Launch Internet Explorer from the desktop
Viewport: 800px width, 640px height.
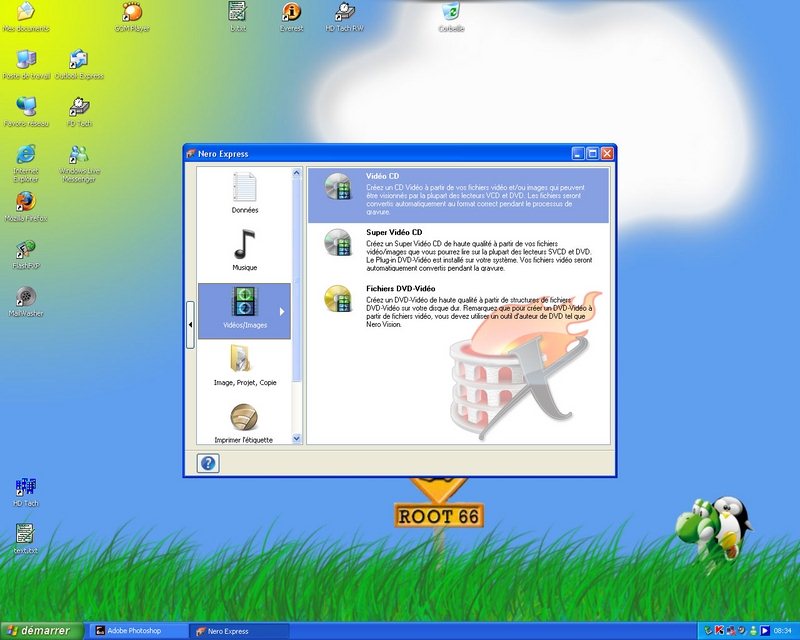pyautogui.click(x=26, y=163)
